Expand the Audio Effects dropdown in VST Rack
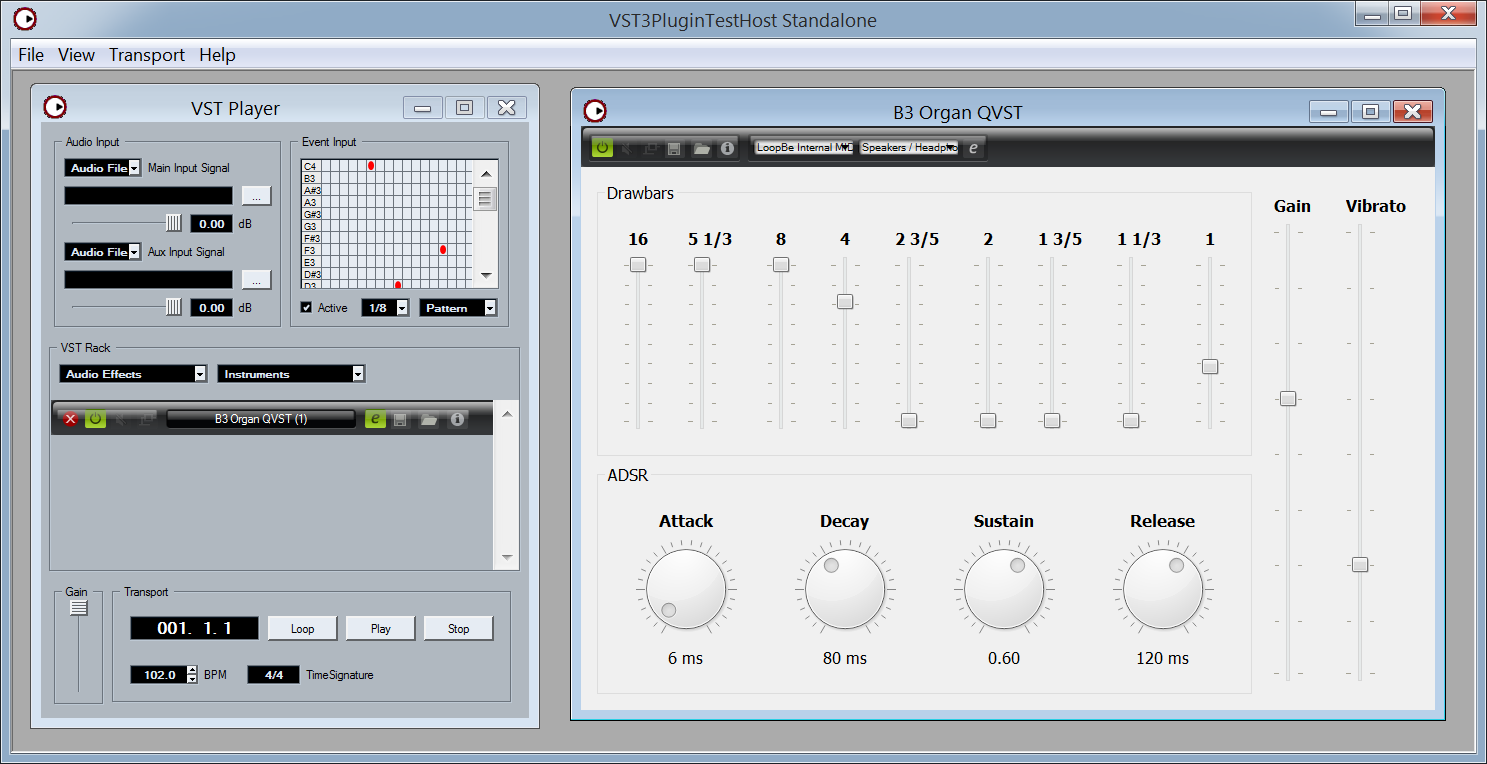 (x=133, y=374)
